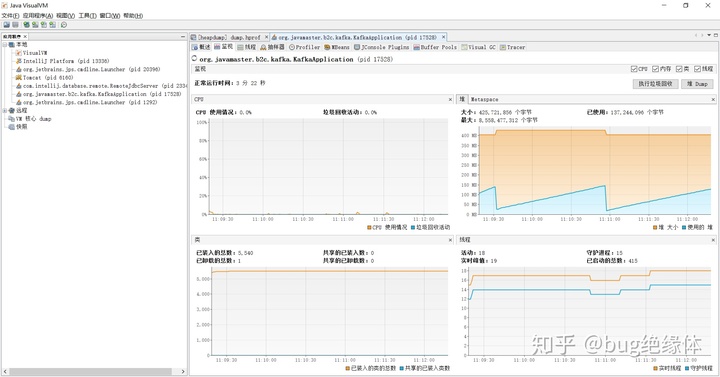
Task: Open the Visual GC tab
Action: [x=478, y=47]
